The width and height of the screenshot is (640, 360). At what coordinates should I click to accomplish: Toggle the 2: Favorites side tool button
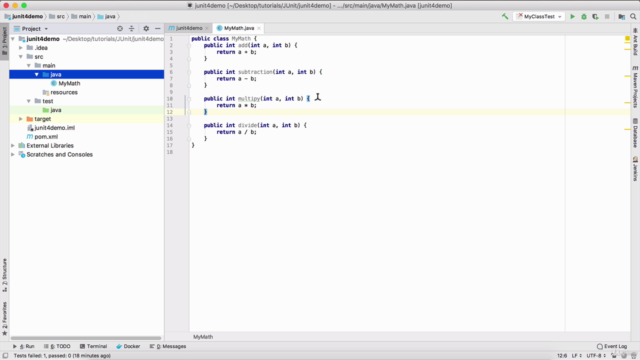point(4,319)
